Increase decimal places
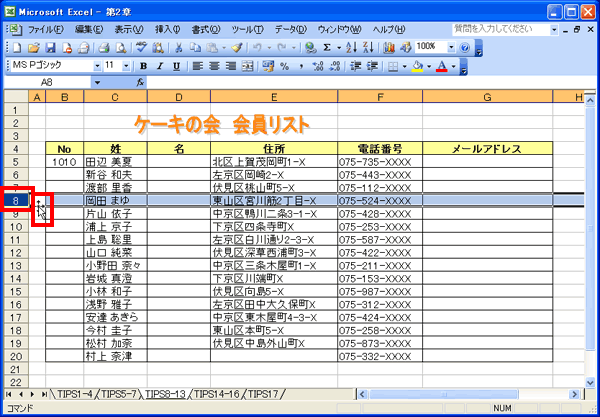Viewport: 600px width, 417px height. pyautogui.click(x=318, y=67)
